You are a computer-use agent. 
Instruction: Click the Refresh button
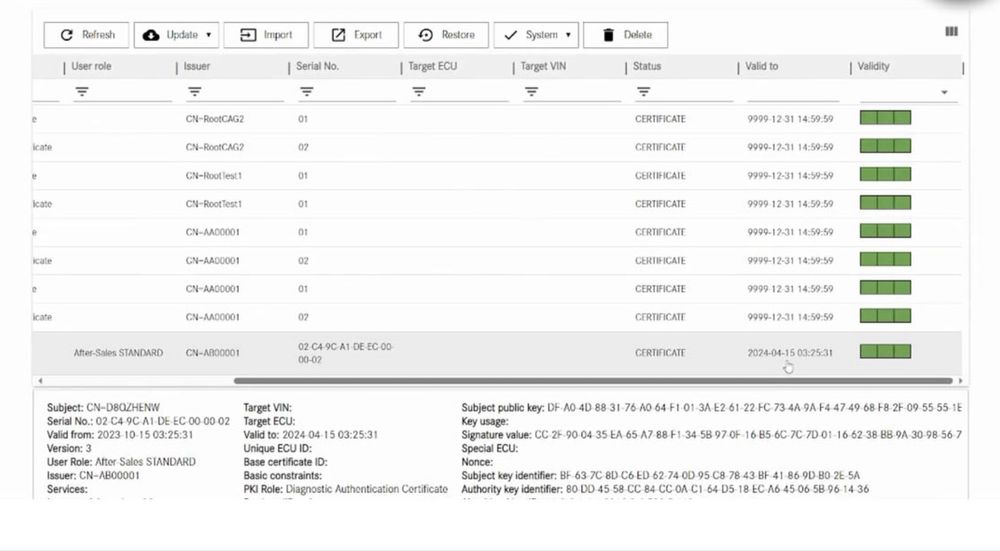click(86, 35)
